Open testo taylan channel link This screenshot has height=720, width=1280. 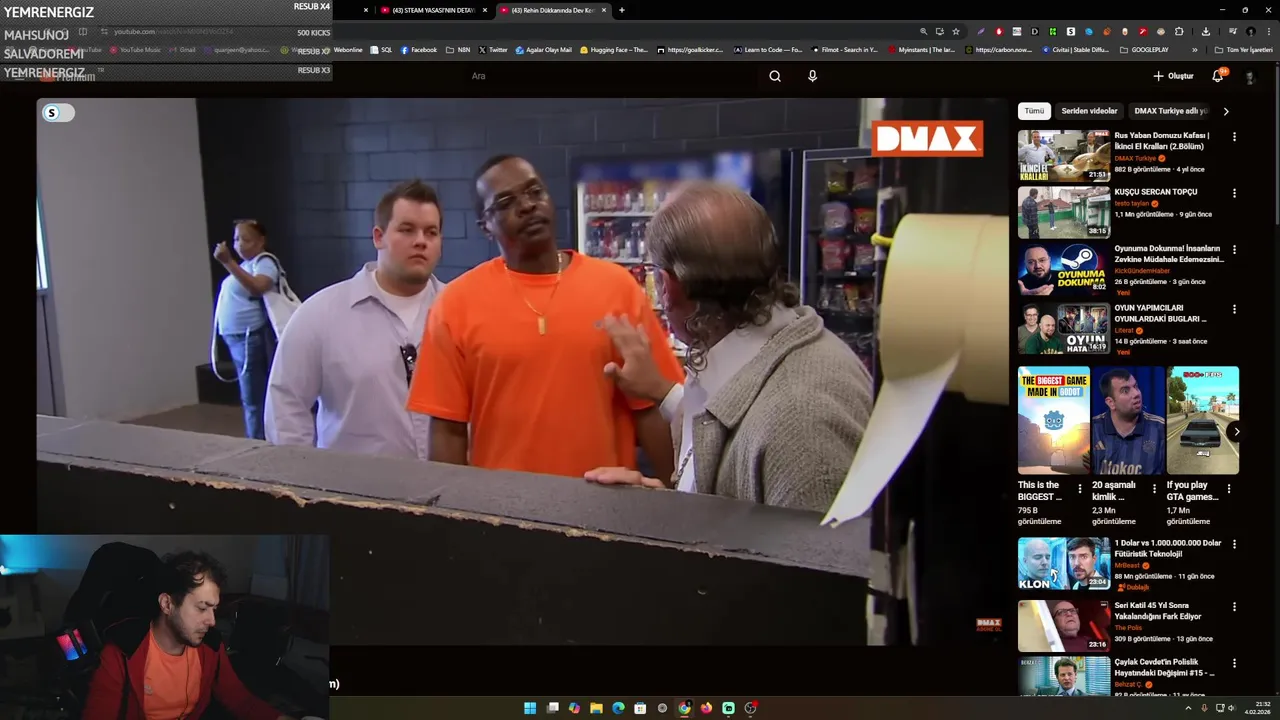[1132, 203]
